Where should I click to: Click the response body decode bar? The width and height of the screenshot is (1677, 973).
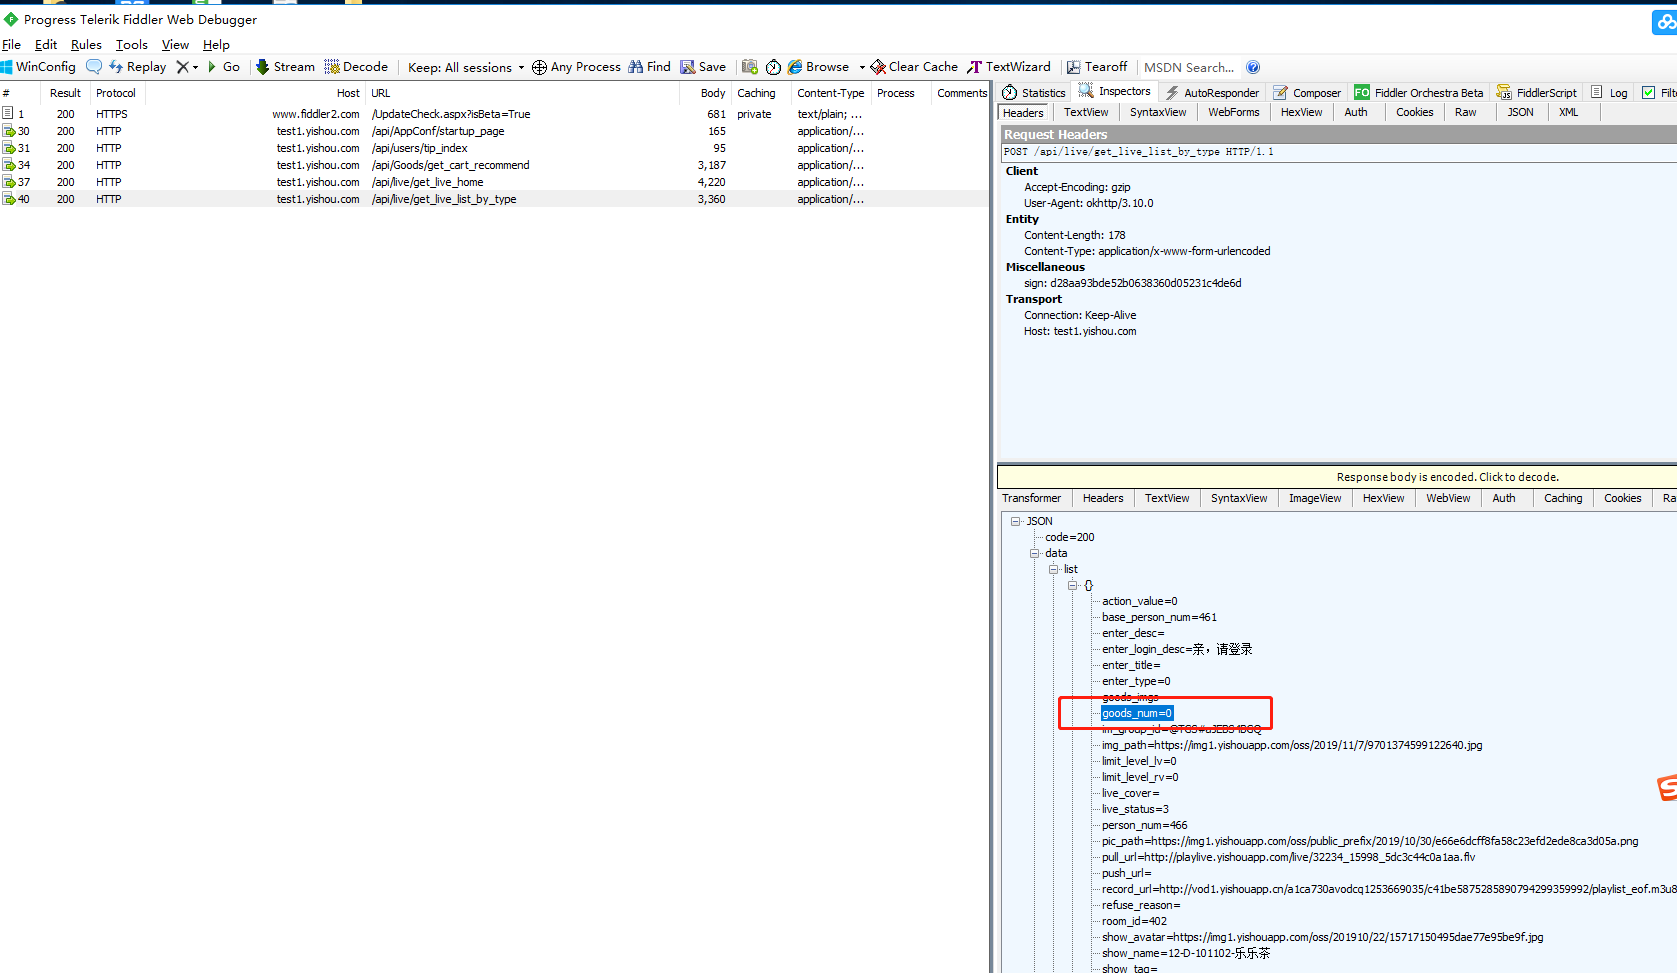(x=1337, y=477)
